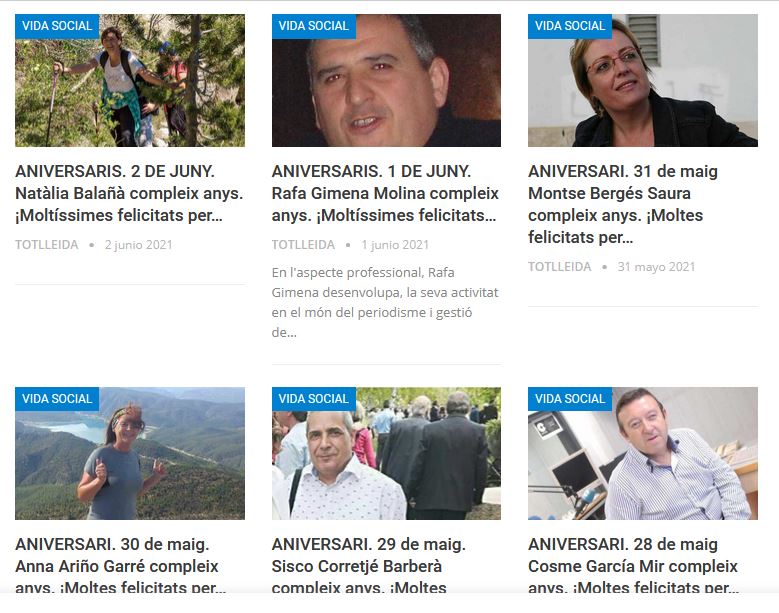Open the Sisco Corretjé Barberà photo
The image size is (779, 613).
tap(386, 454)
